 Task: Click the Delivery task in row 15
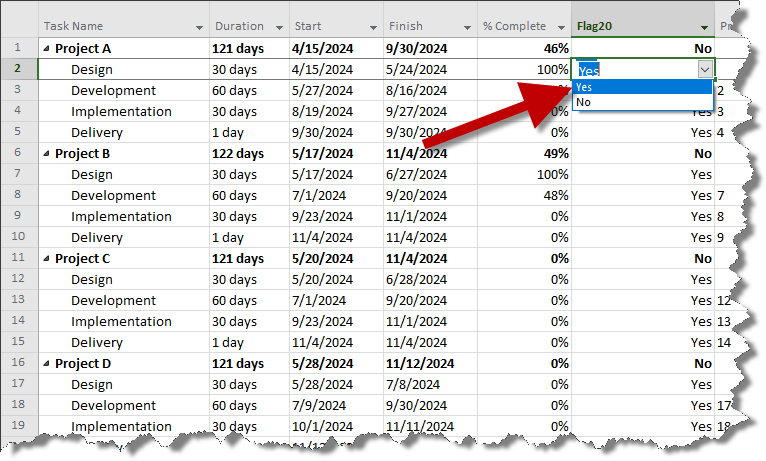[x=97, y=343]
